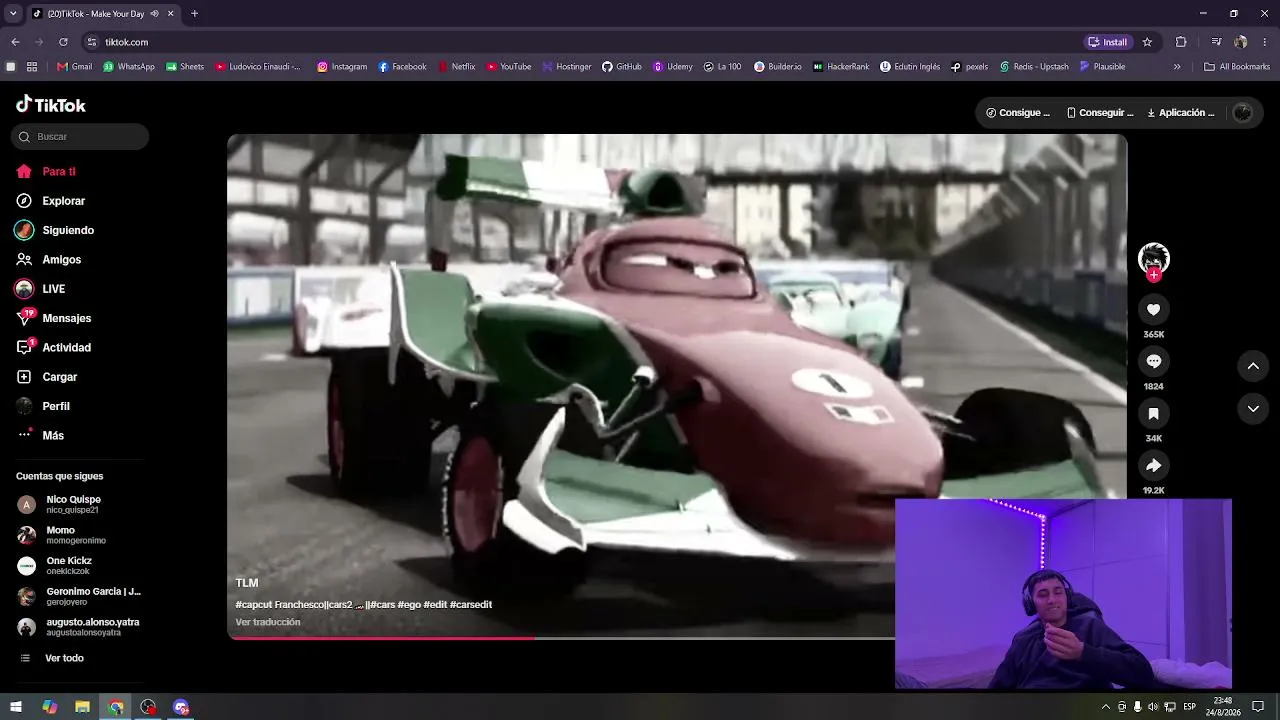Like the video with the heart icon
Image resolution: width=1280 pixels, height=720 pixels.
point(1153,310)
